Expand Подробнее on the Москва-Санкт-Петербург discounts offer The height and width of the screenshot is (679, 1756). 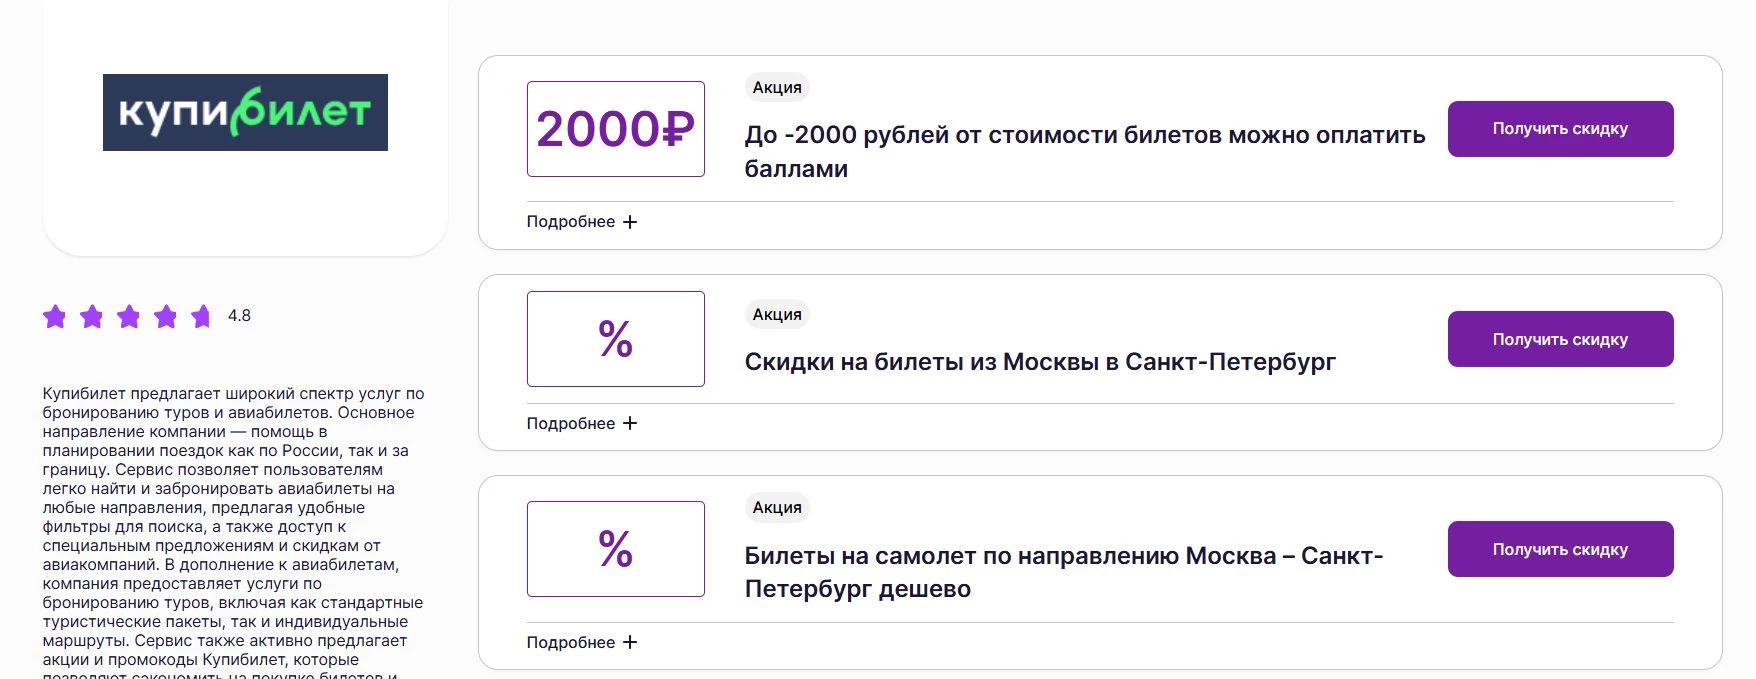(x=570, y=423)
